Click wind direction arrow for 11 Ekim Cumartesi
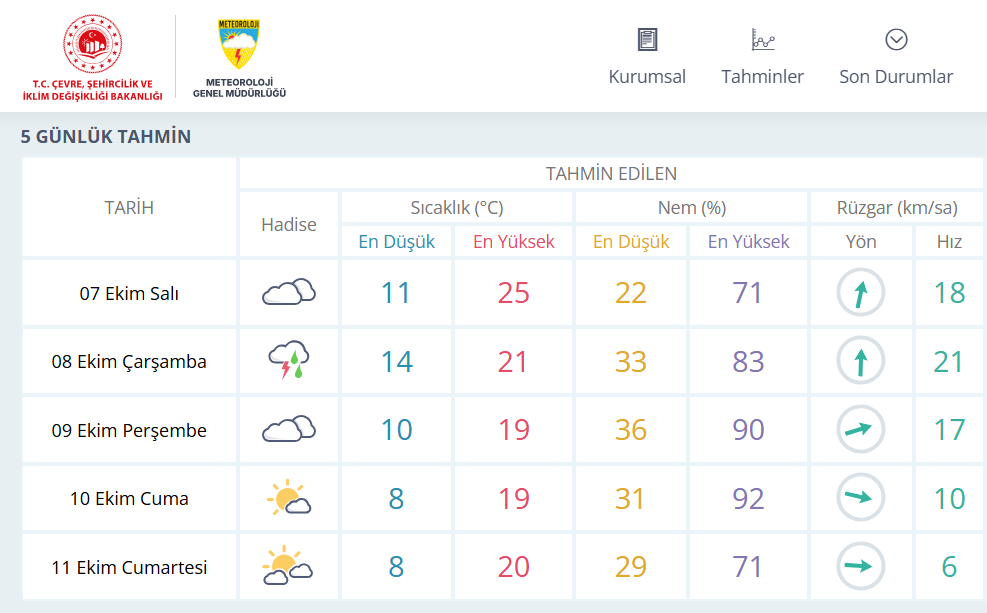Image resolution: width=987 pixels, height=613 pixels. coord(860,566)
